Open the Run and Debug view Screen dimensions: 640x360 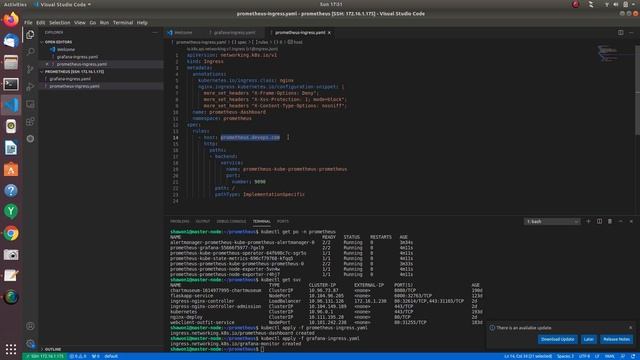(30, 87)
